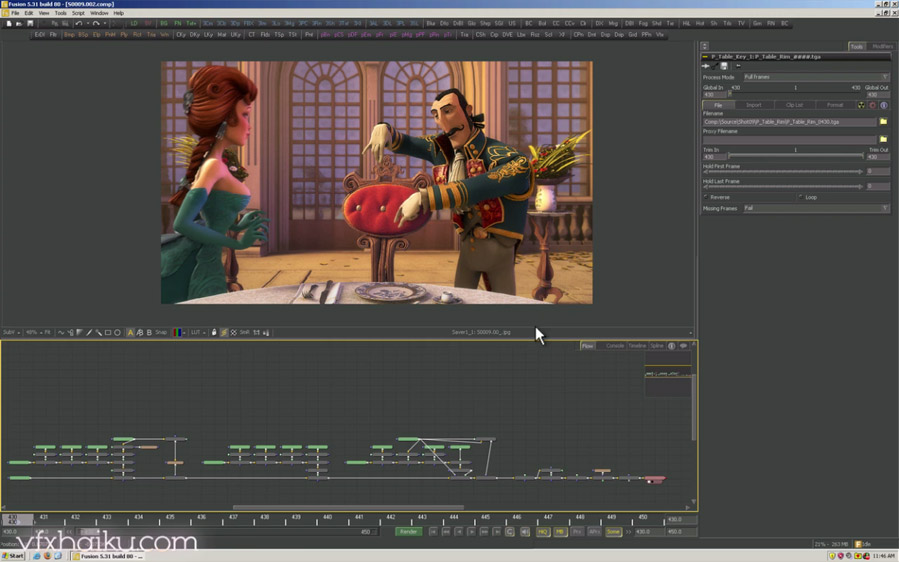
Task: Click the chat bubble icon in flow header
Action: (683, 346)
